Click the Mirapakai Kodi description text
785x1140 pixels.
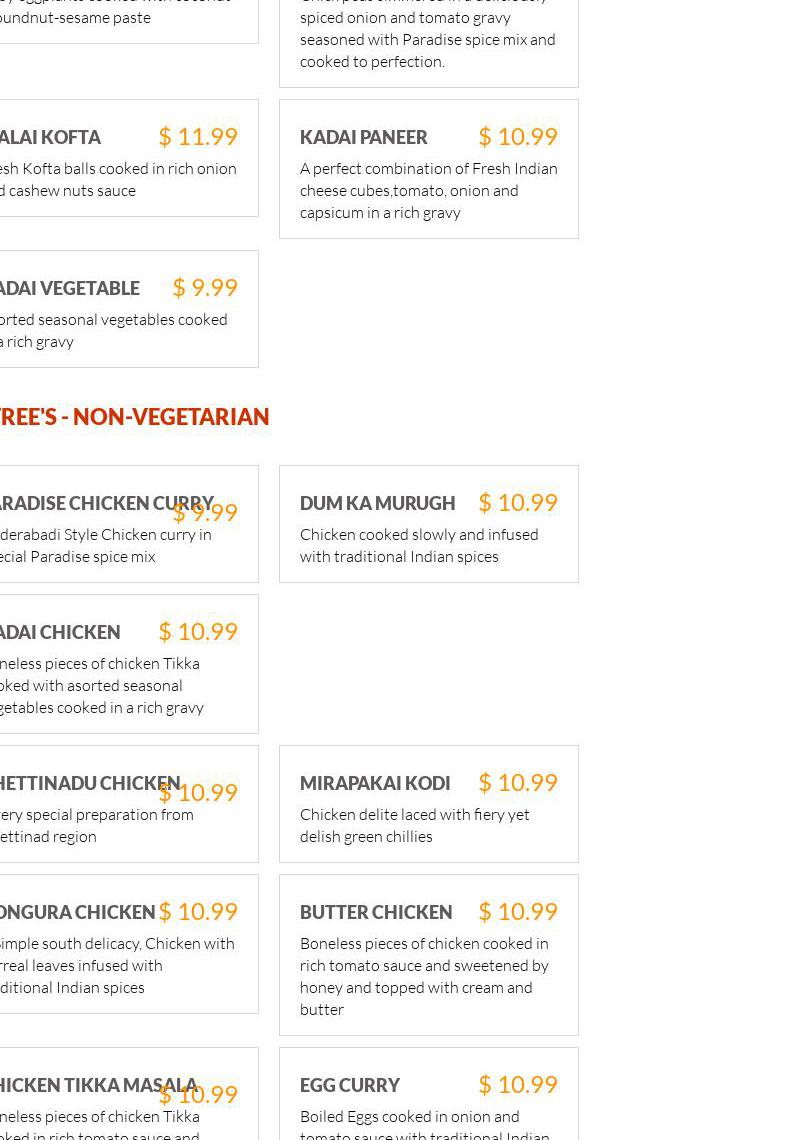click(414, 825)
